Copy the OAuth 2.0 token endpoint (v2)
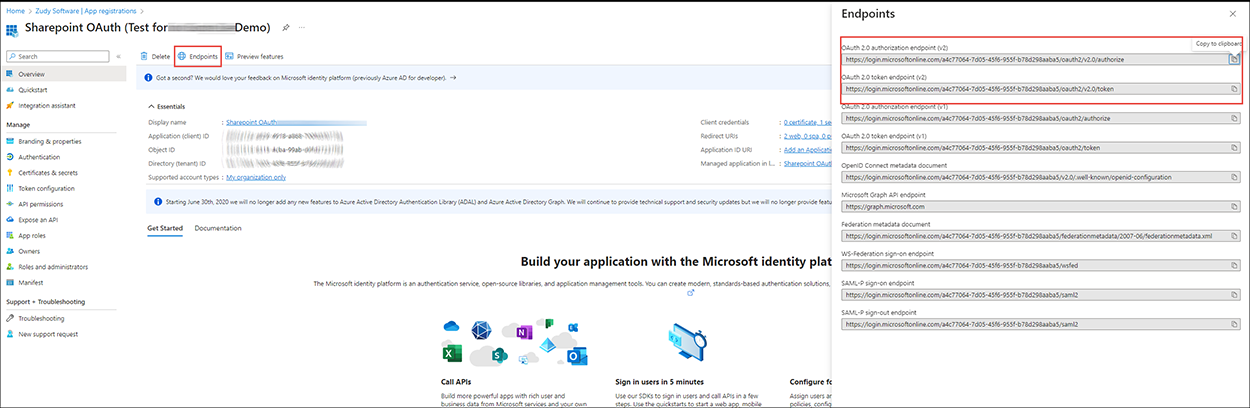The width and height of the screenshot is (1250, 408). tap(1234, 90)
